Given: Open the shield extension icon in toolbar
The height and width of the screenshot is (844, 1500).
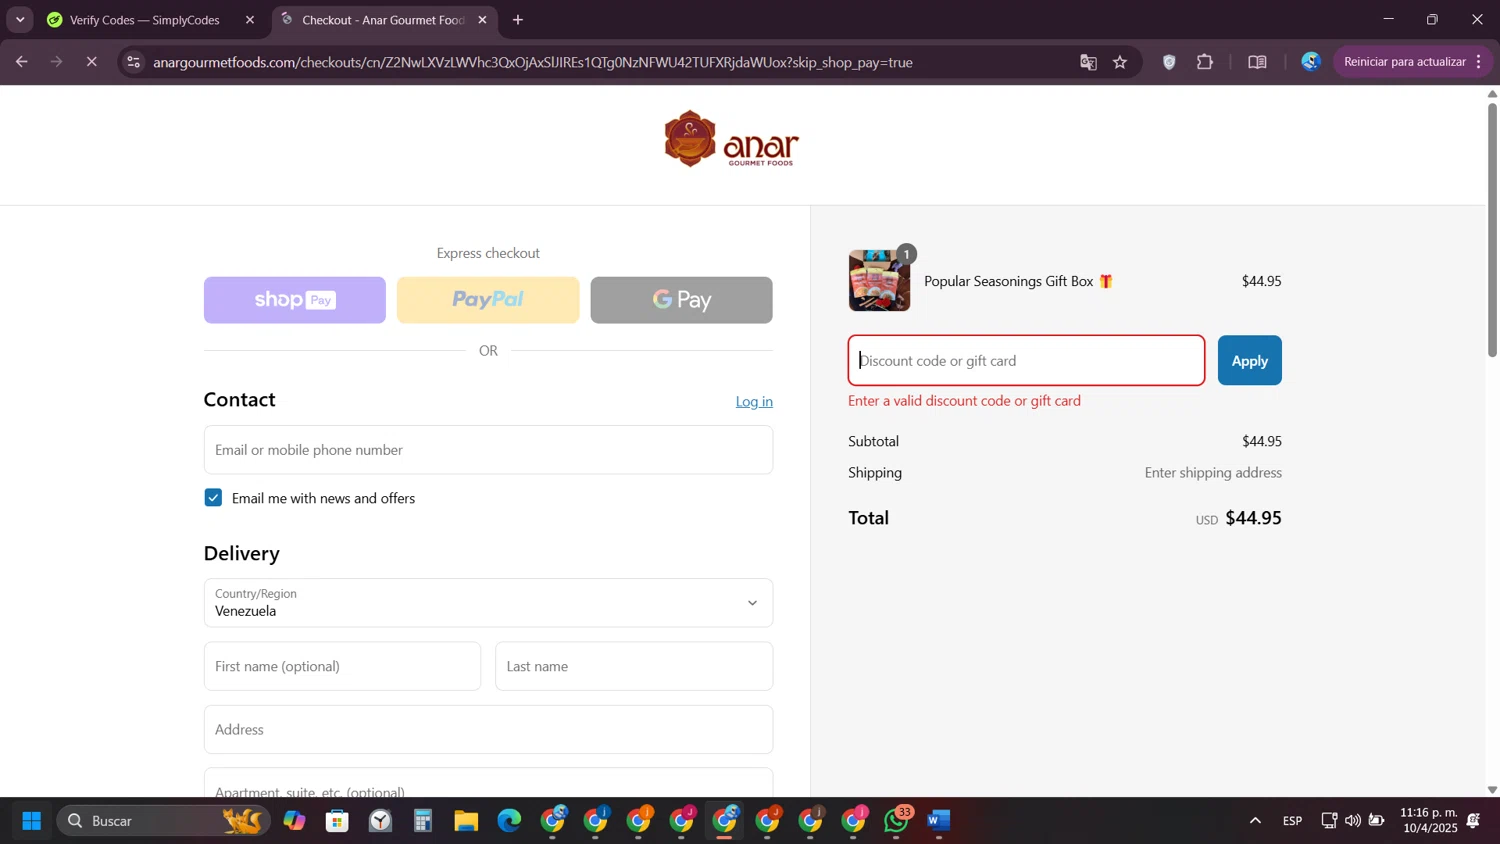Looking at the screenshot, I should 1169,62.
